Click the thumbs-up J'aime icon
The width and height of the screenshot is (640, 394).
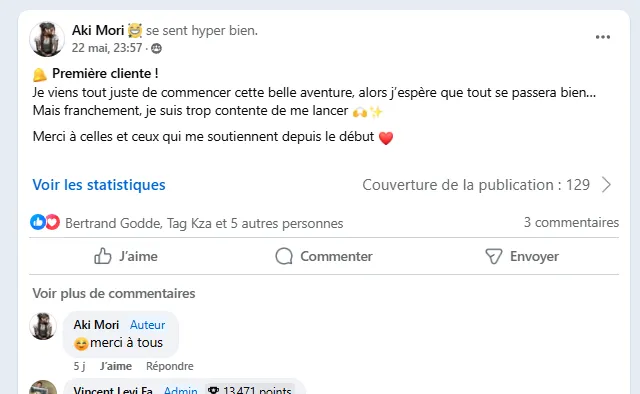click(102, 256)
